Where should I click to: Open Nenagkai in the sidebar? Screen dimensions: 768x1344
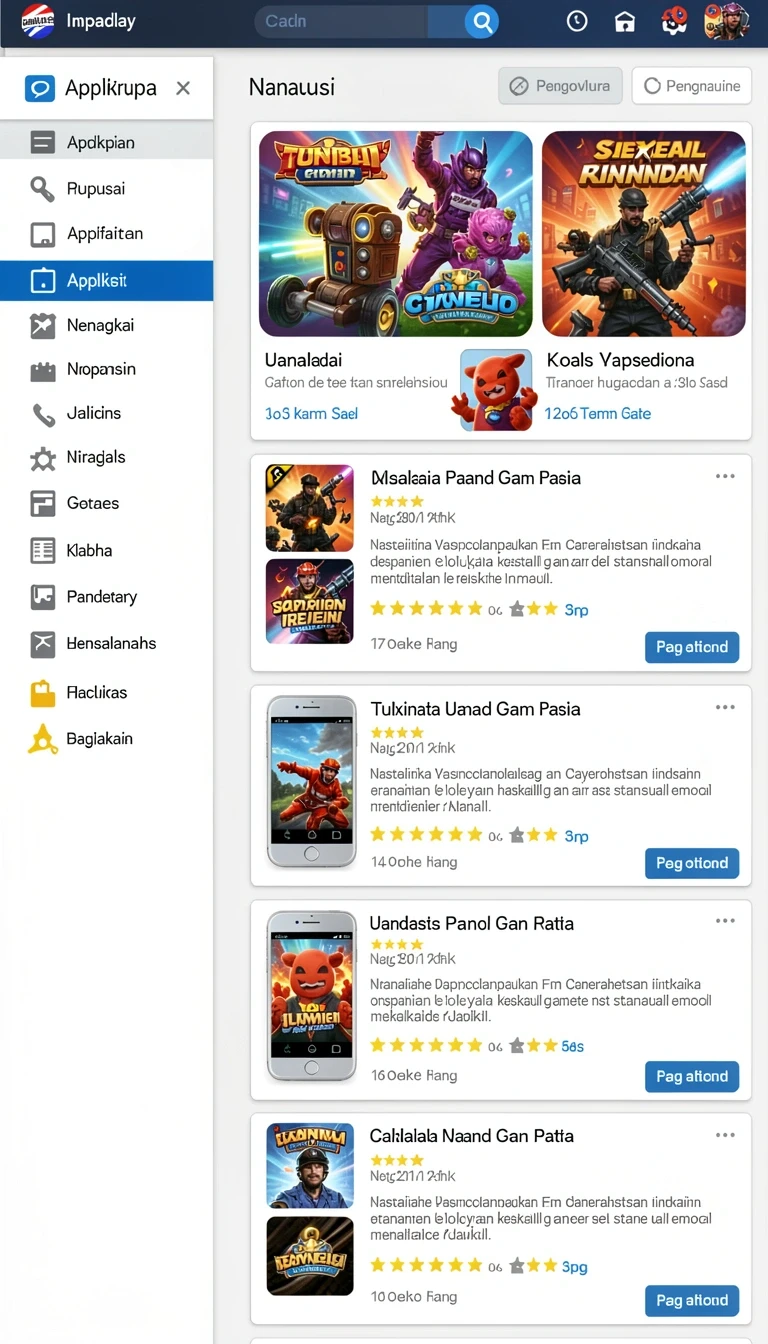pyautogui.click(x=106, y=325)
